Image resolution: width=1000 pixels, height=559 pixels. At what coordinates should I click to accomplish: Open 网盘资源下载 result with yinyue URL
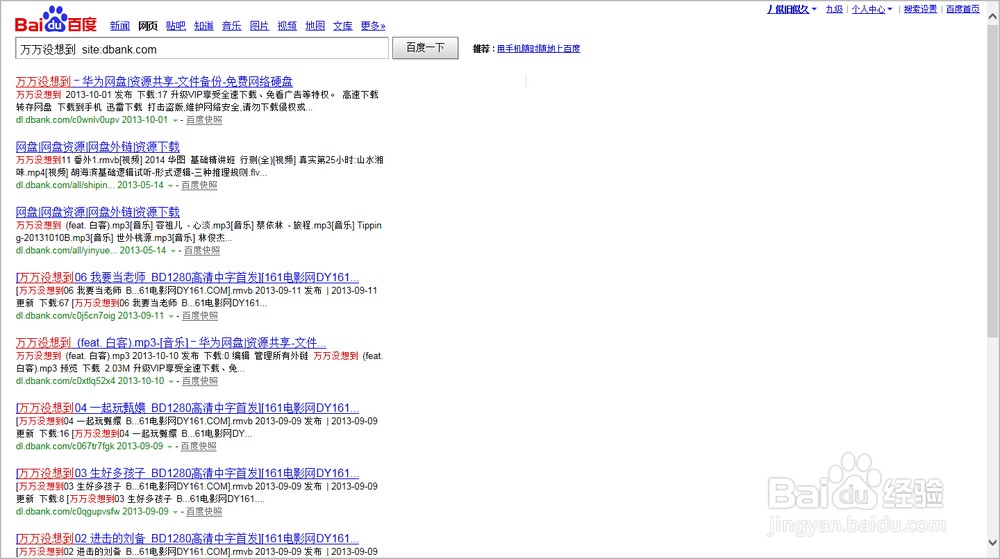(x=98, y=212)
